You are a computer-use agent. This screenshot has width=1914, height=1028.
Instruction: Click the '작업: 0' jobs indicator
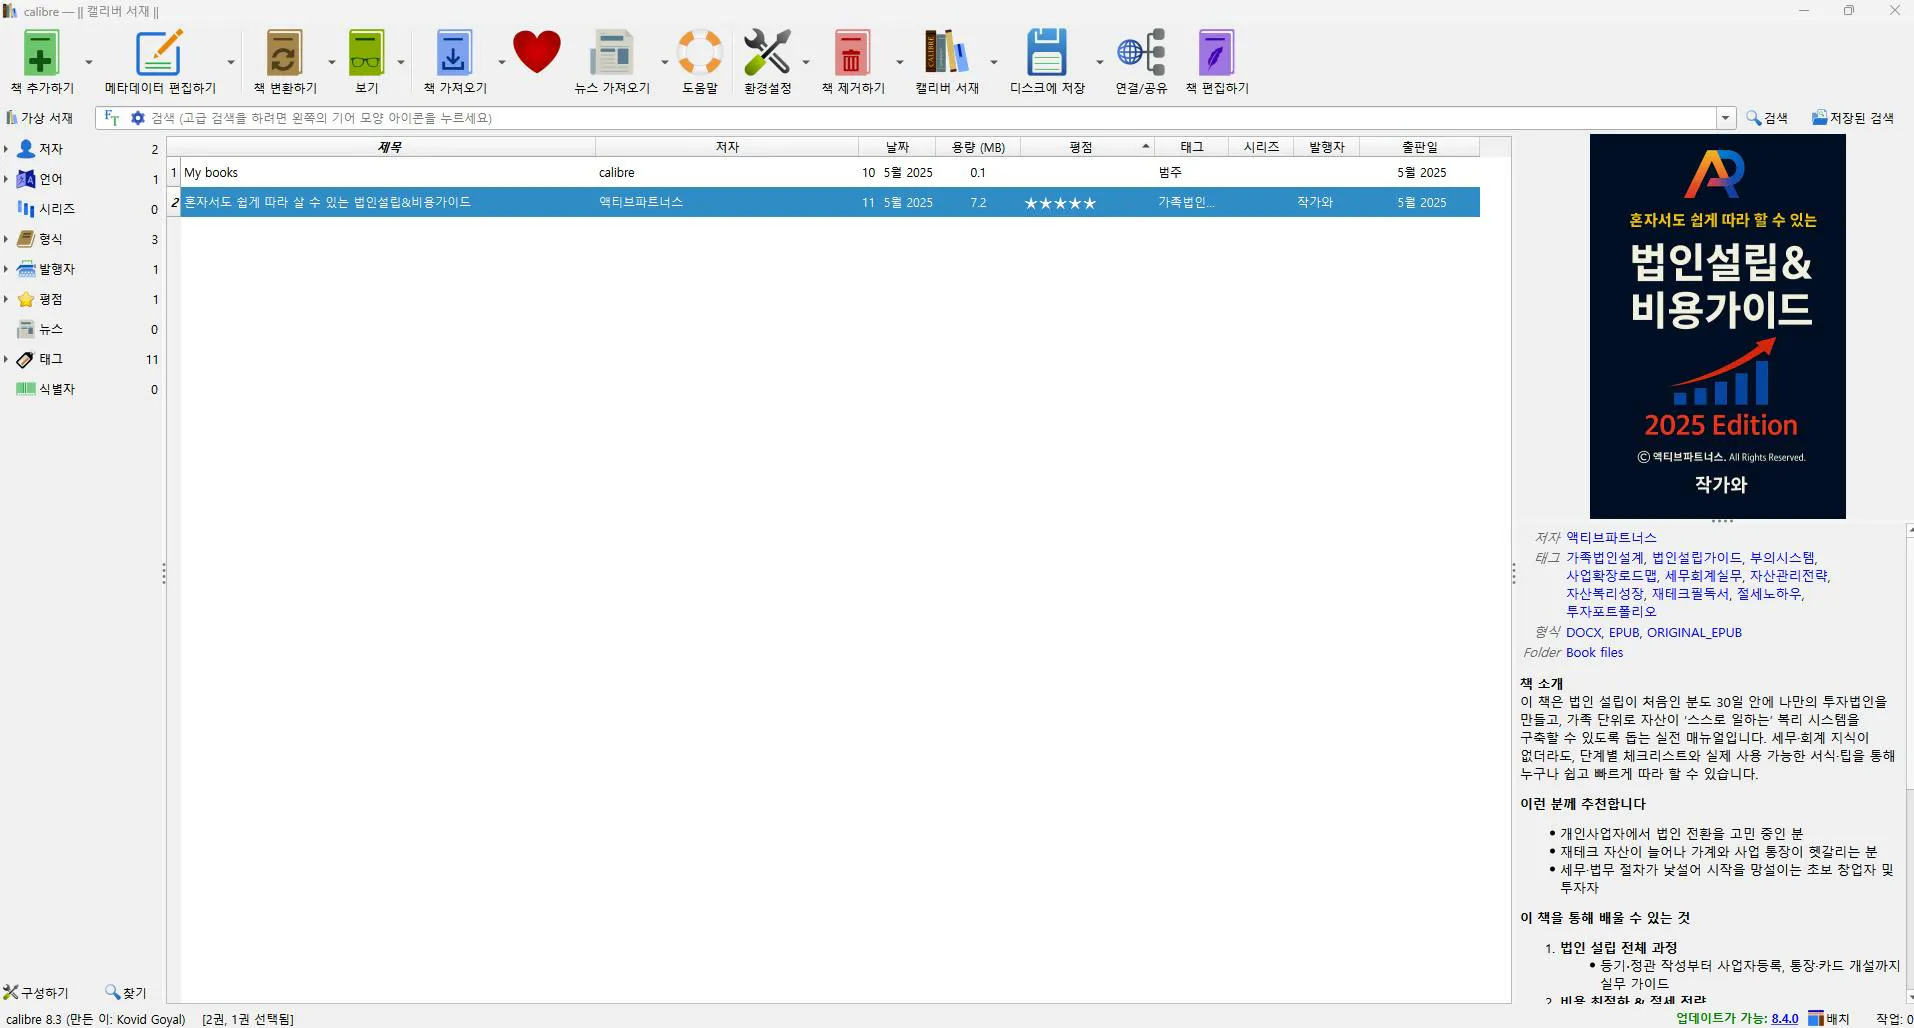[x=1893, y=1019]
